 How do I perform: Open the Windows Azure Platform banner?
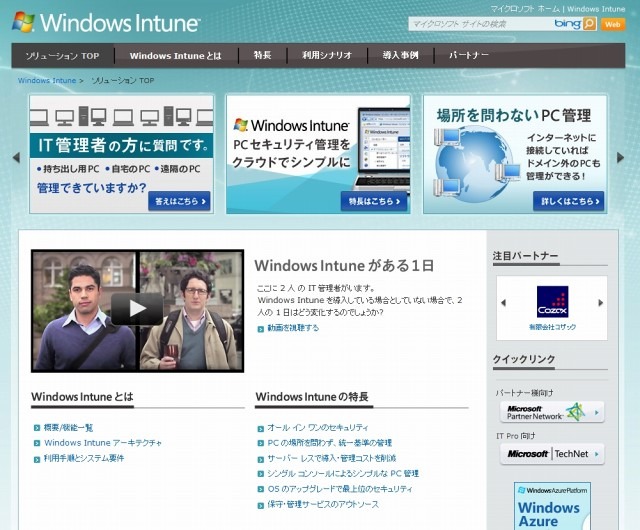coord(552,506)
